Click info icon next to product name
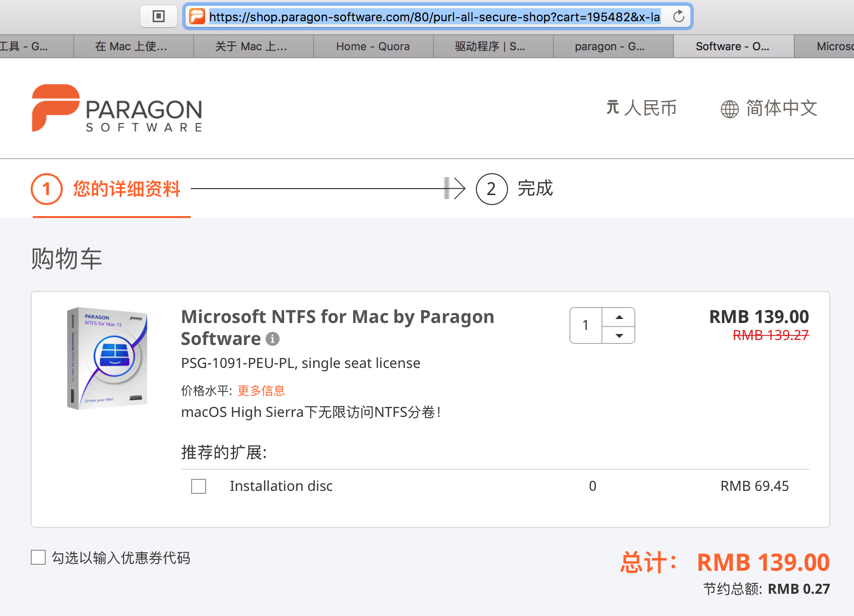 tap(272, 339)
